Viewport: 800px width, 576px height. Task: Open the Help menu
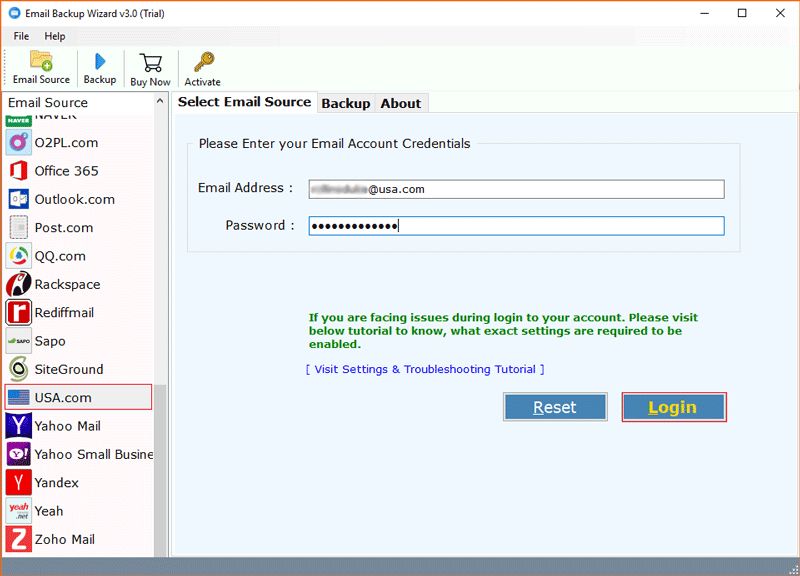[x=55, y=36]
